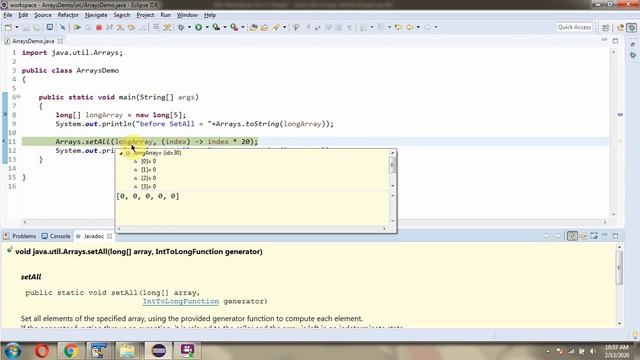The height and width of the screenshot is (360, 640).
Task: Maximize the editor area
Action: click(616, 40)
